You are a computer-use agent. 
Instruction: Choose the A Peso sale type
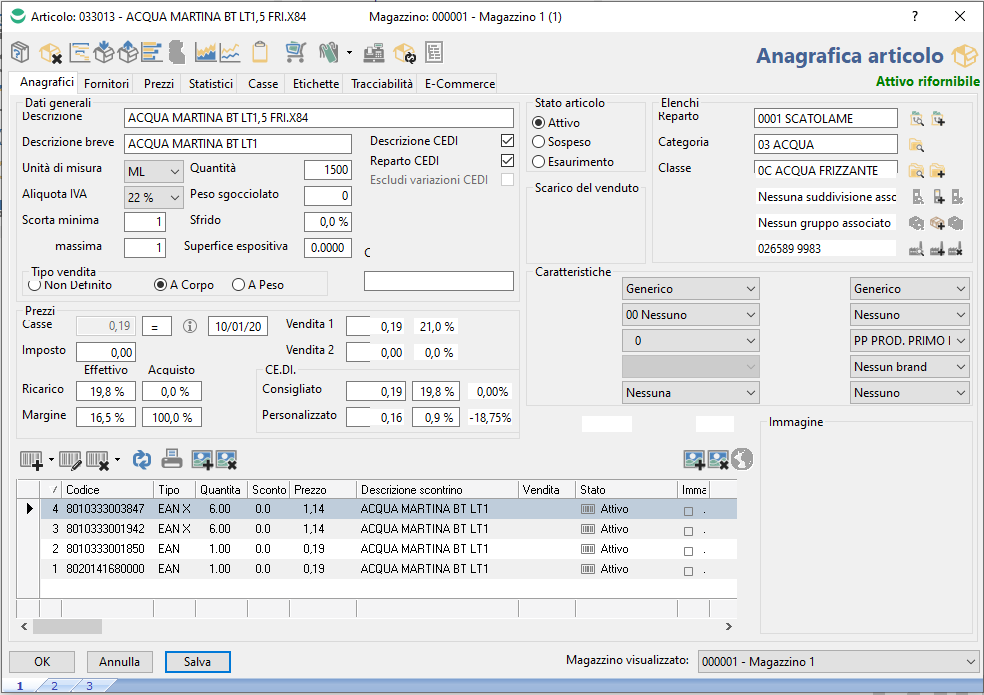[238, 285]
